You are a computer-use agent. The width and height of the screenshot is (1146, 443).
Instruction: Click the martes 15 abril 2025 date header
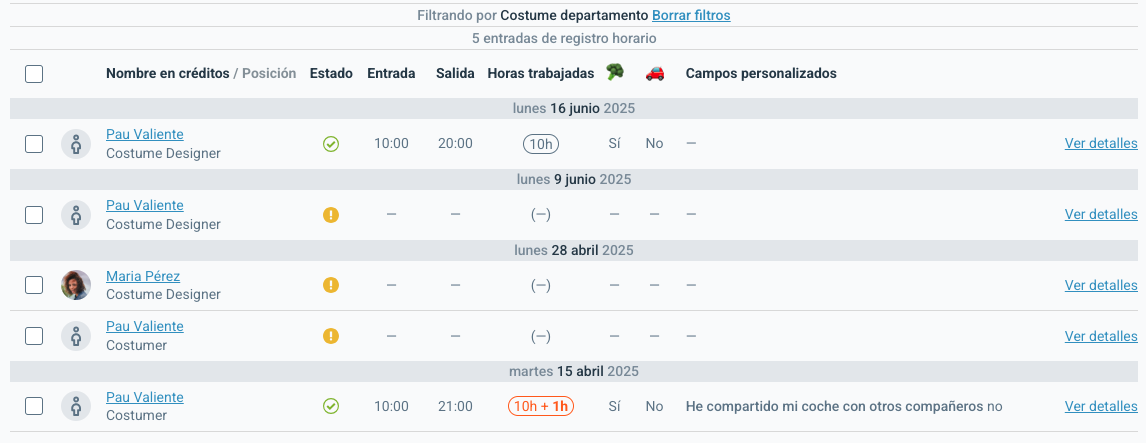[x=574, y=371]
